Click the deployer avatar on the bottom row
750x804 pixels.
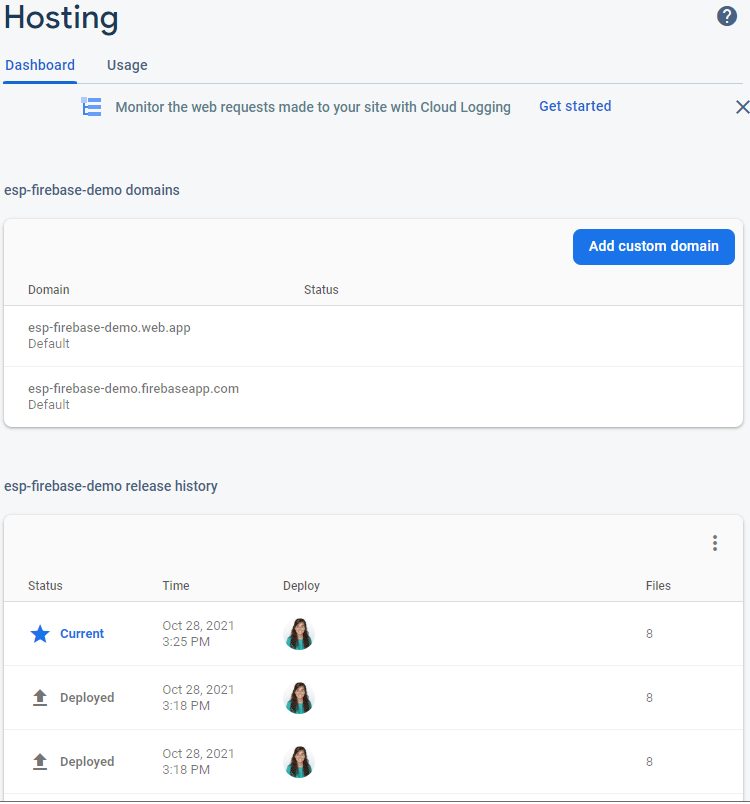299,761
